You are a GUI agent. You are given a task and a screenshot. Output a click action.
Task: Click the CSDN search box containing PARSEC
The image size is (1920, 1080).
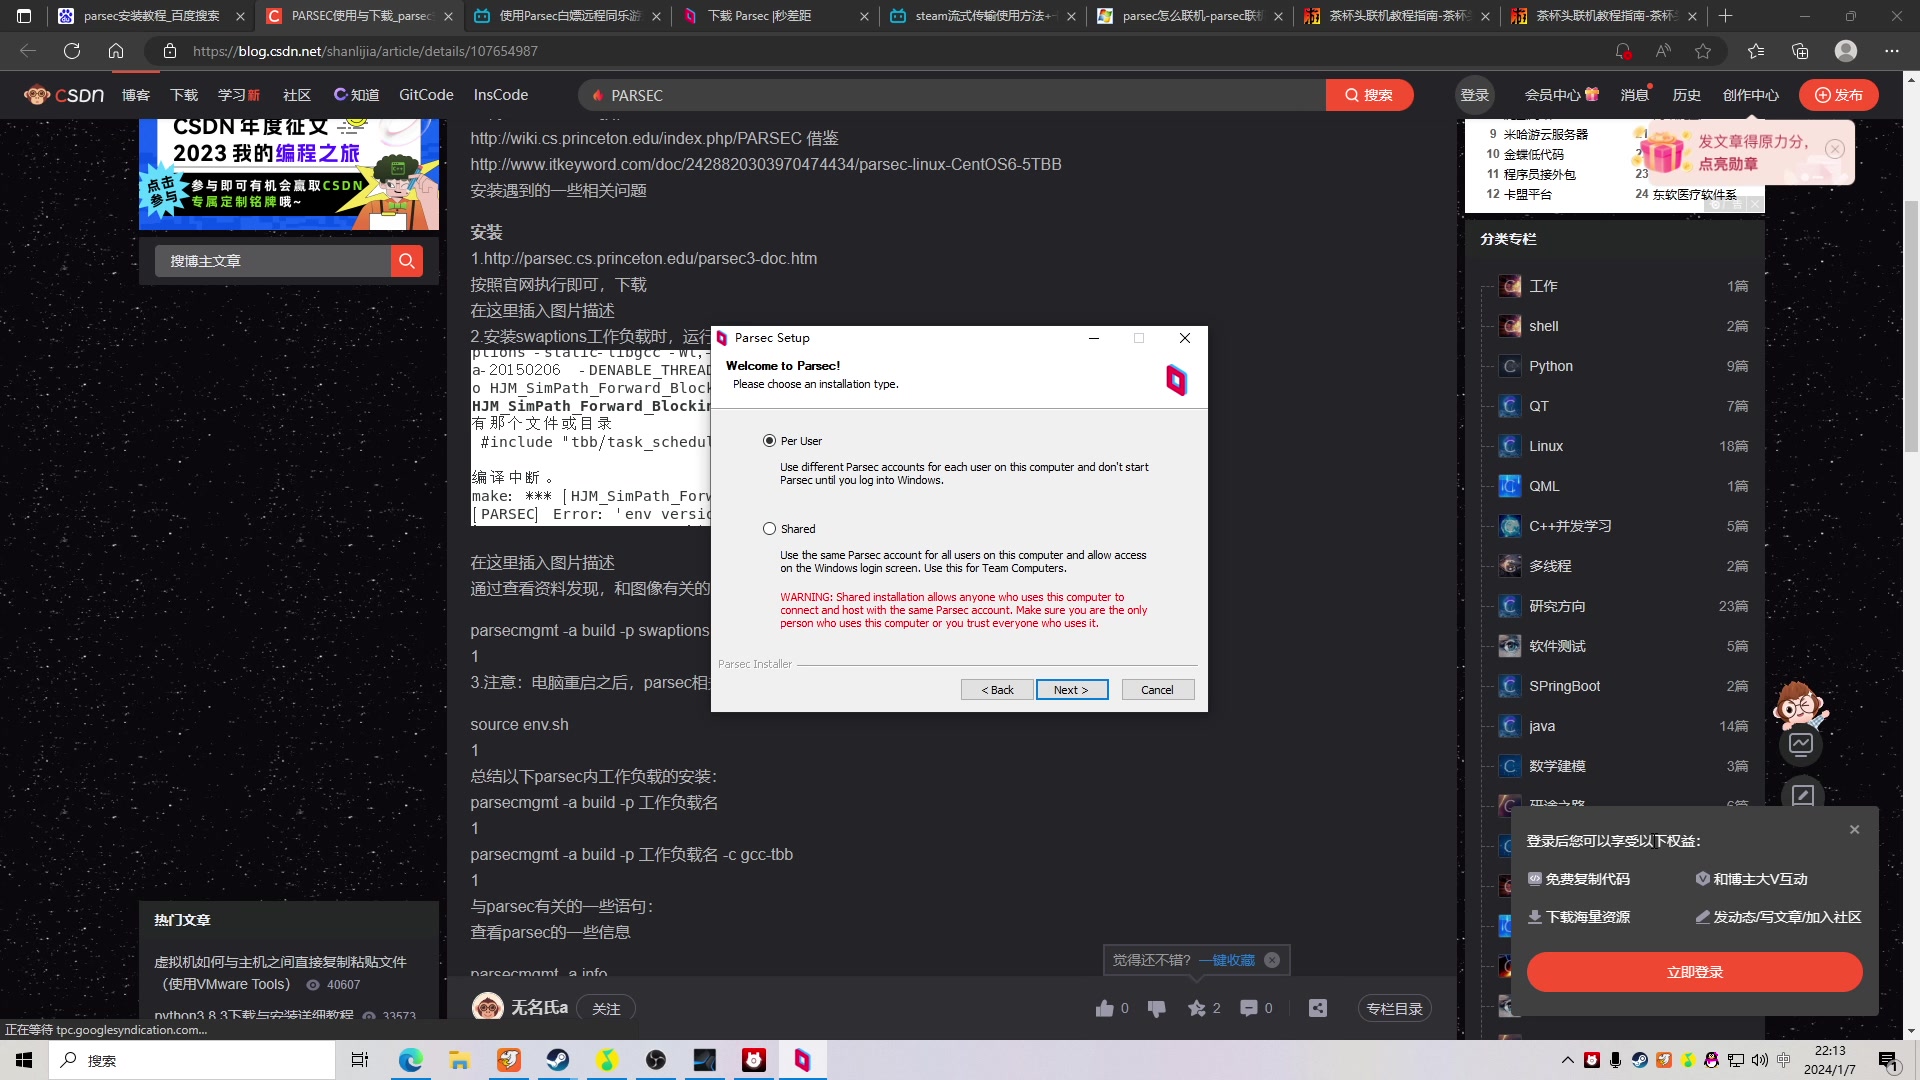click(x=952, y=95)
